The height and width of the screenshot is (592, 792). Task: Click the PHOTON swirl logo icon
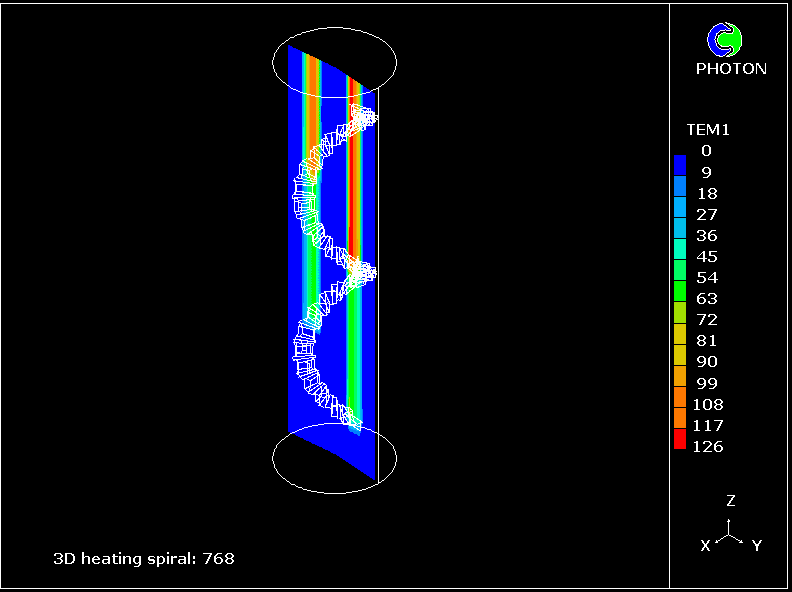[725, 39]
